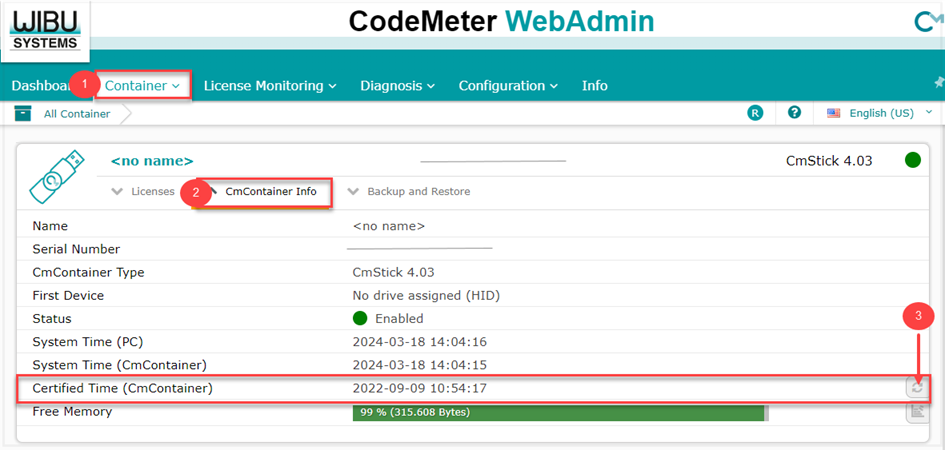Select the Status row label
The image size is (945, 450).
click(x=52, y=318)
